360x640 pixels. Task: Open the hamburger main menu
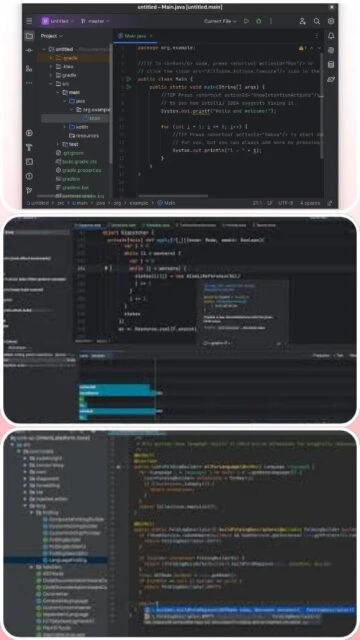pos(29,21)
